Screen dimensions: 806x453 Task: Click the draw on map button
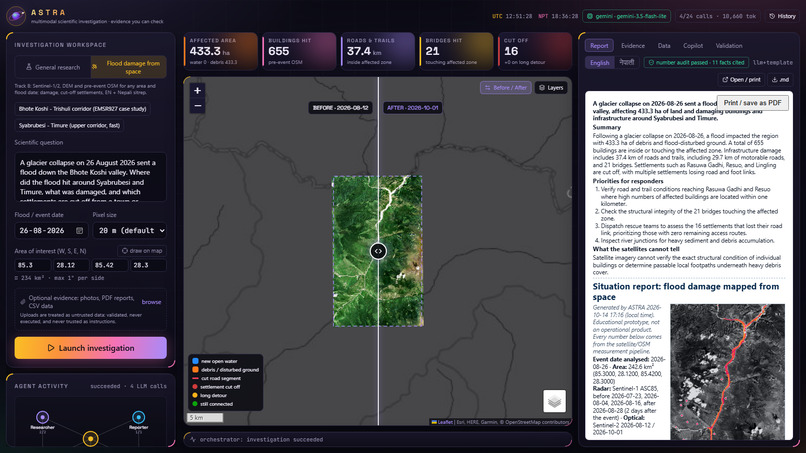tap(142, 251)
